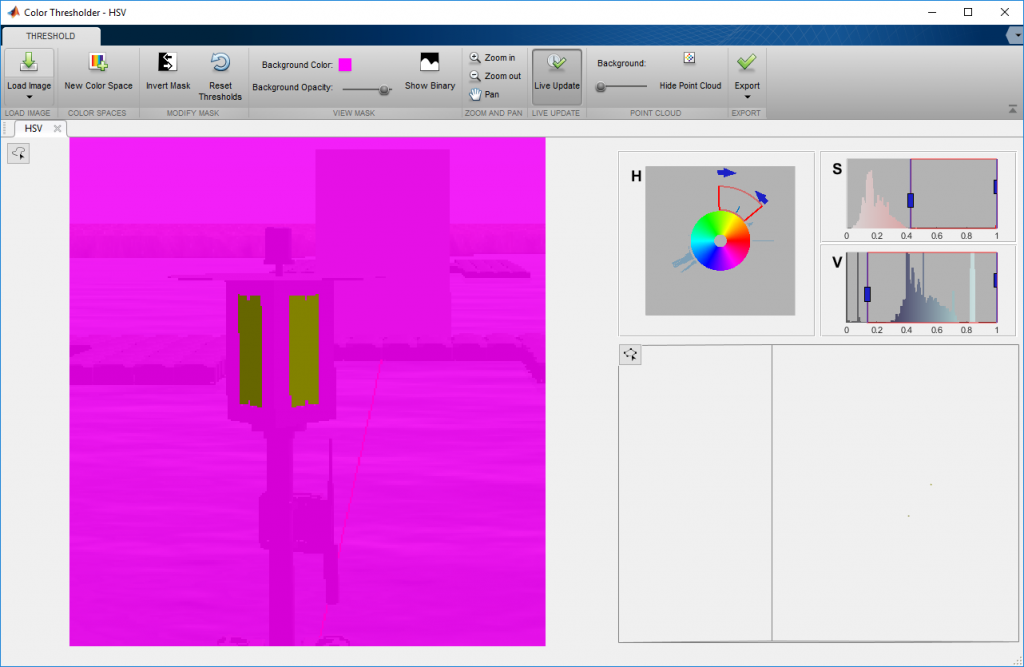Switch to the THRESHOLD ribbon tab
This screenshot has width=1024, height=667.
pos(50,36)
